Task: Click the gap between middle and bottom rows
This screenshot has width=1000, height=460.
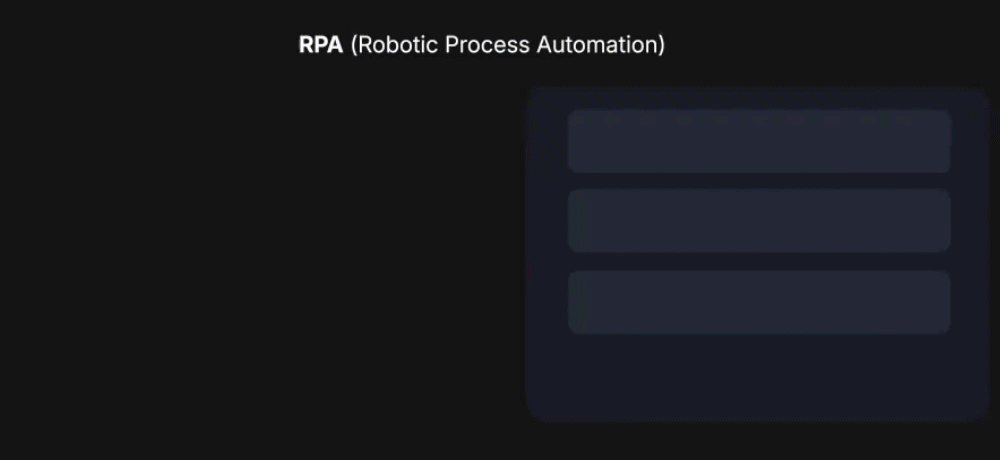Action: tap(758, 262)
